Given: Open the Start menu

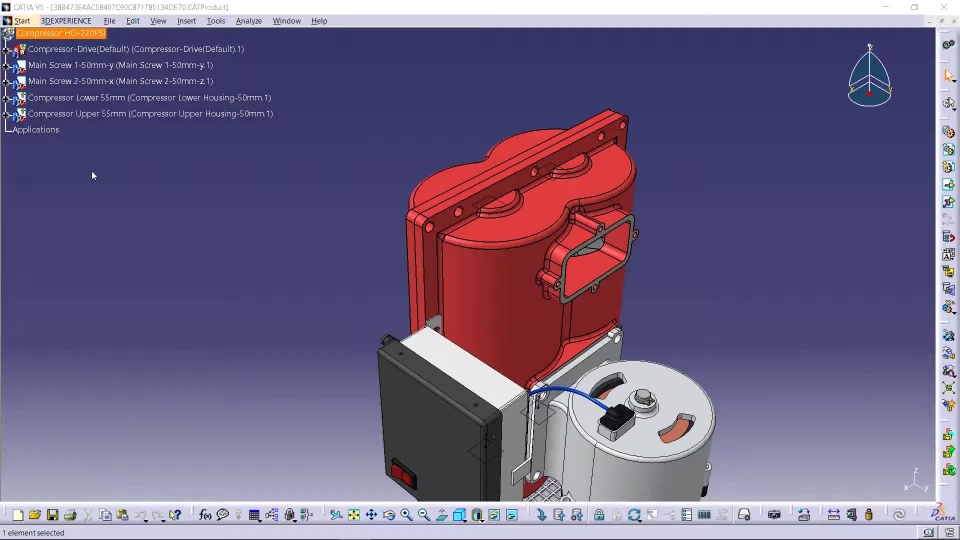Looking at the screenshot, I should [22, 21].
